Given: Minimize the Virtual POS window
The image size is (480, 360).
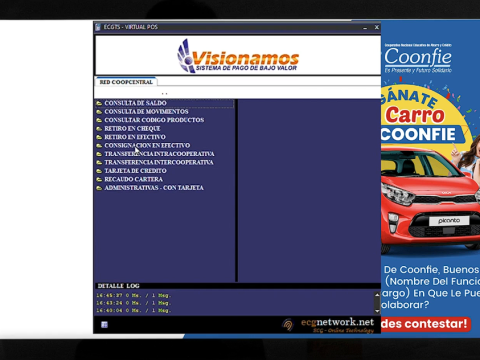Looking at the screenshot, I should 365,28.
